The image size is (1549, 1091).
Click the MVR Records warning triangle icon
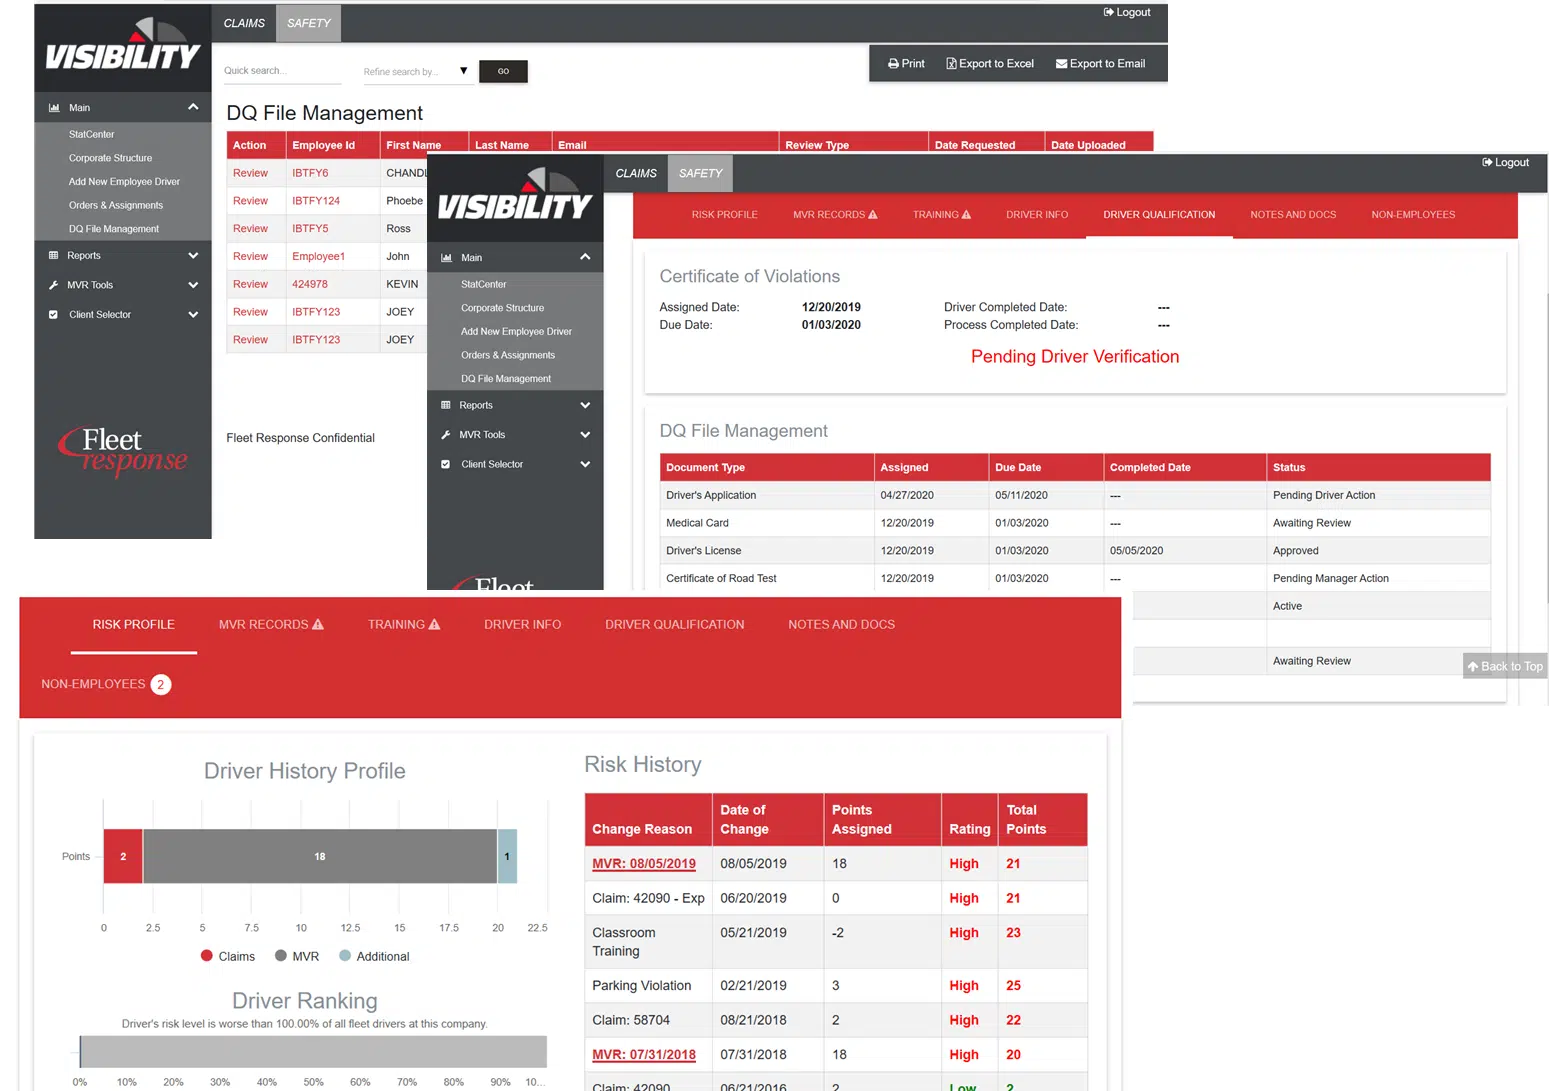[x=318, y=625]
